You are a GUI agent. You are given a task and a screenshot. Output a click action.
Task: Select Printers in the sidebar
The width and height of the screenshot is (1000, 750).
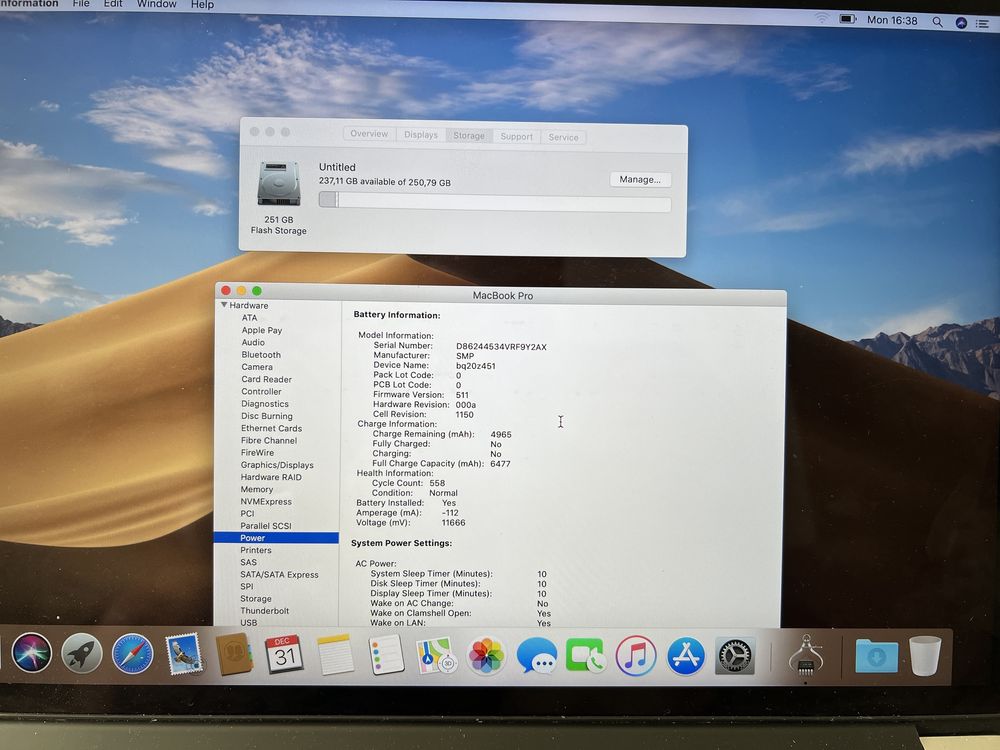click(x=256, y=550)
